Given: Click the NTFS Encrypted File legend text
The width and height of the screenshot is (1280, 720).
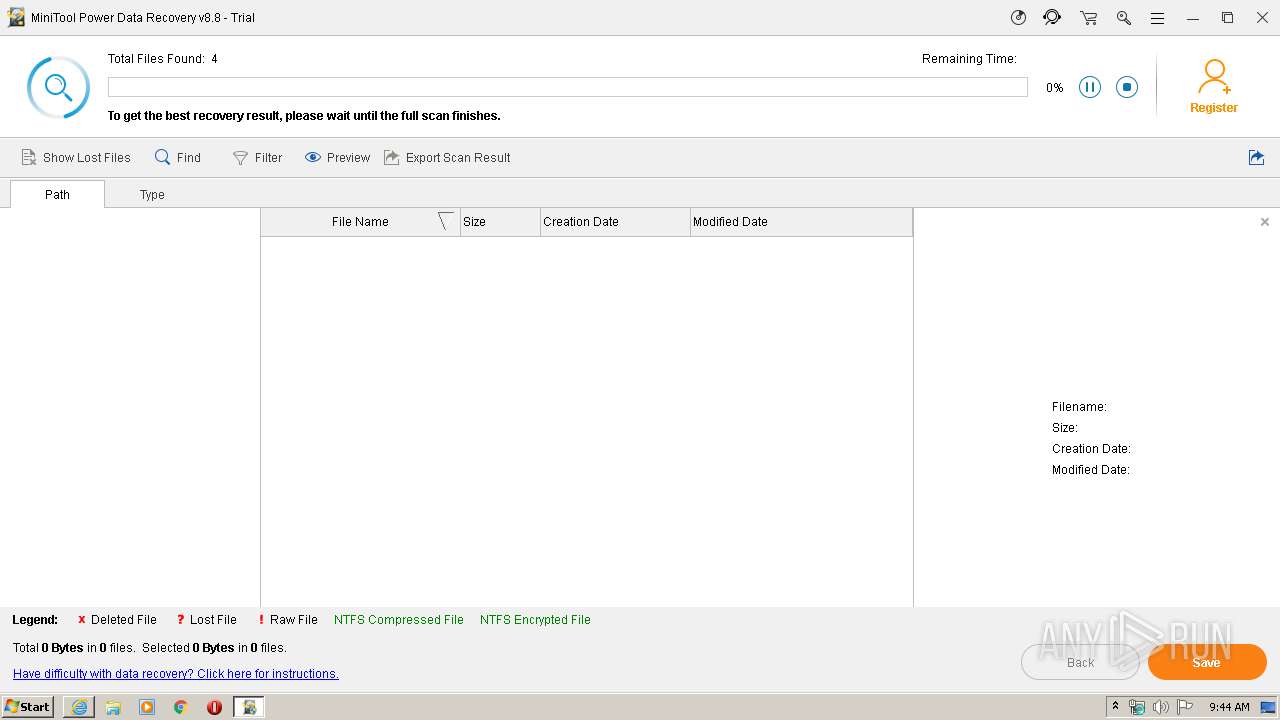Looking at the screenshot, I should point(535,620).
